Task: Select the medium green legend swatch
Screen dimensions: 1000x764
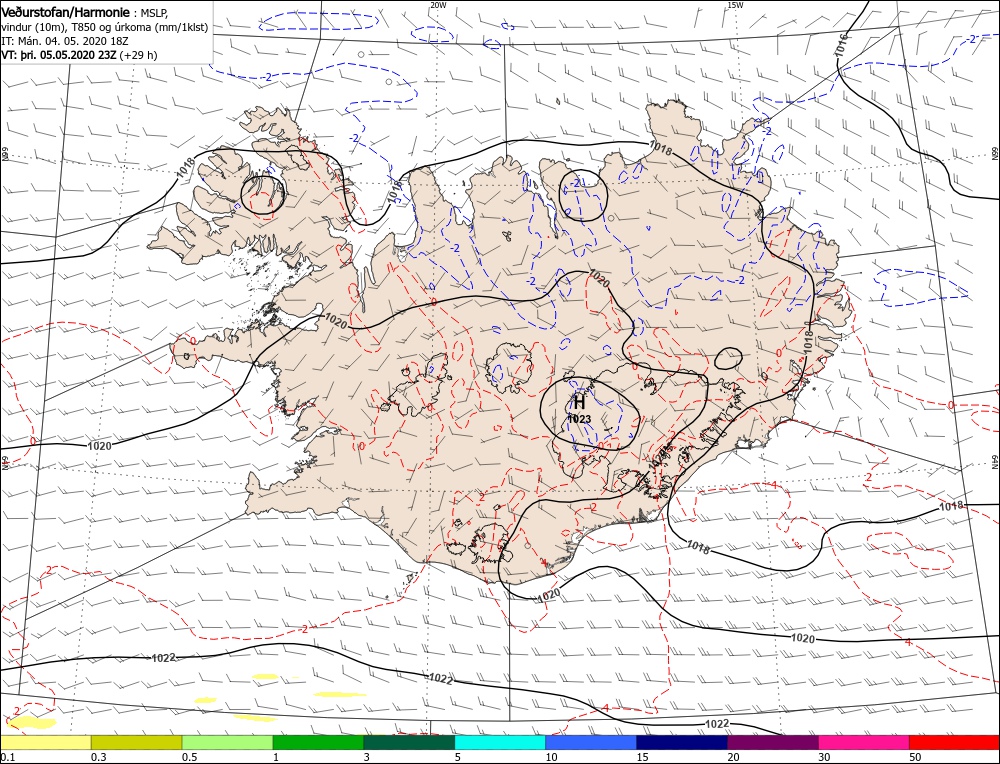Action: click(x=318, y=742)
